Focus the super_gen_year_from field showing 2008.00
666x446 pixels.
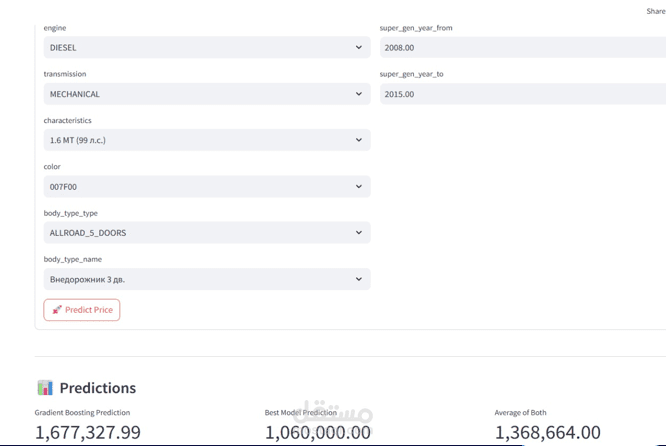pyautogui.click(x=520, y=48)
